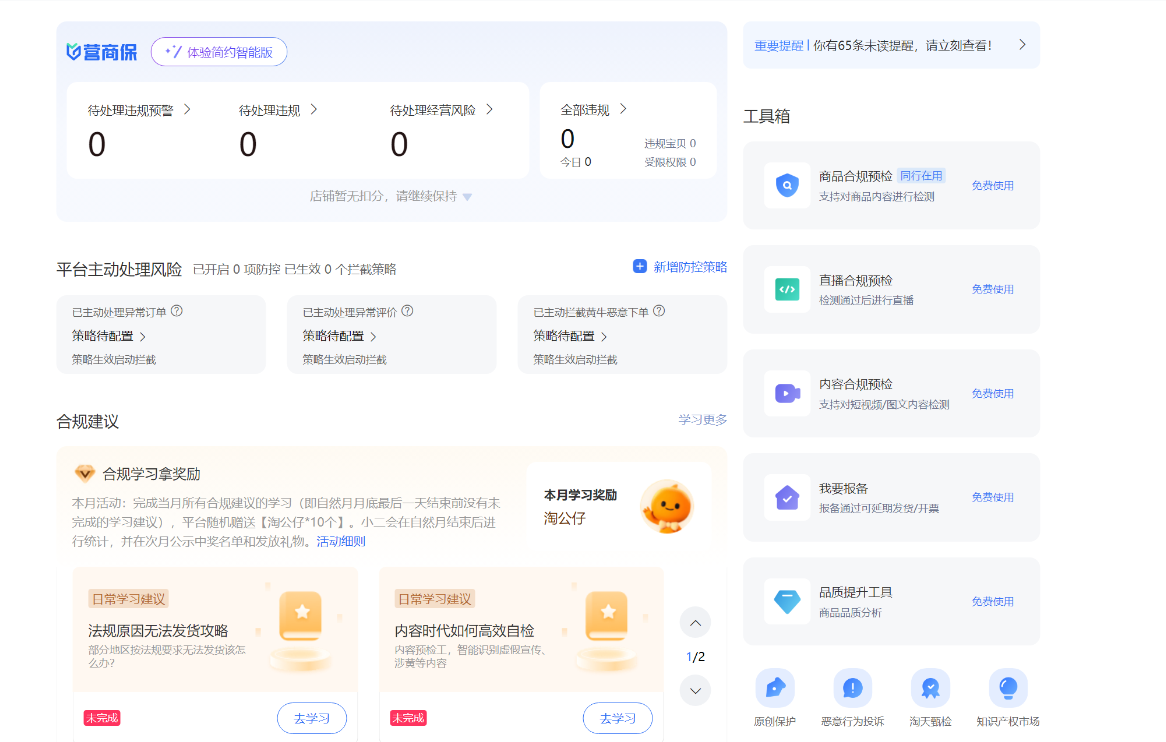1166x742 pixels.
Task: Open 待处理违规预警 details
Action: [x=139, y=110]
